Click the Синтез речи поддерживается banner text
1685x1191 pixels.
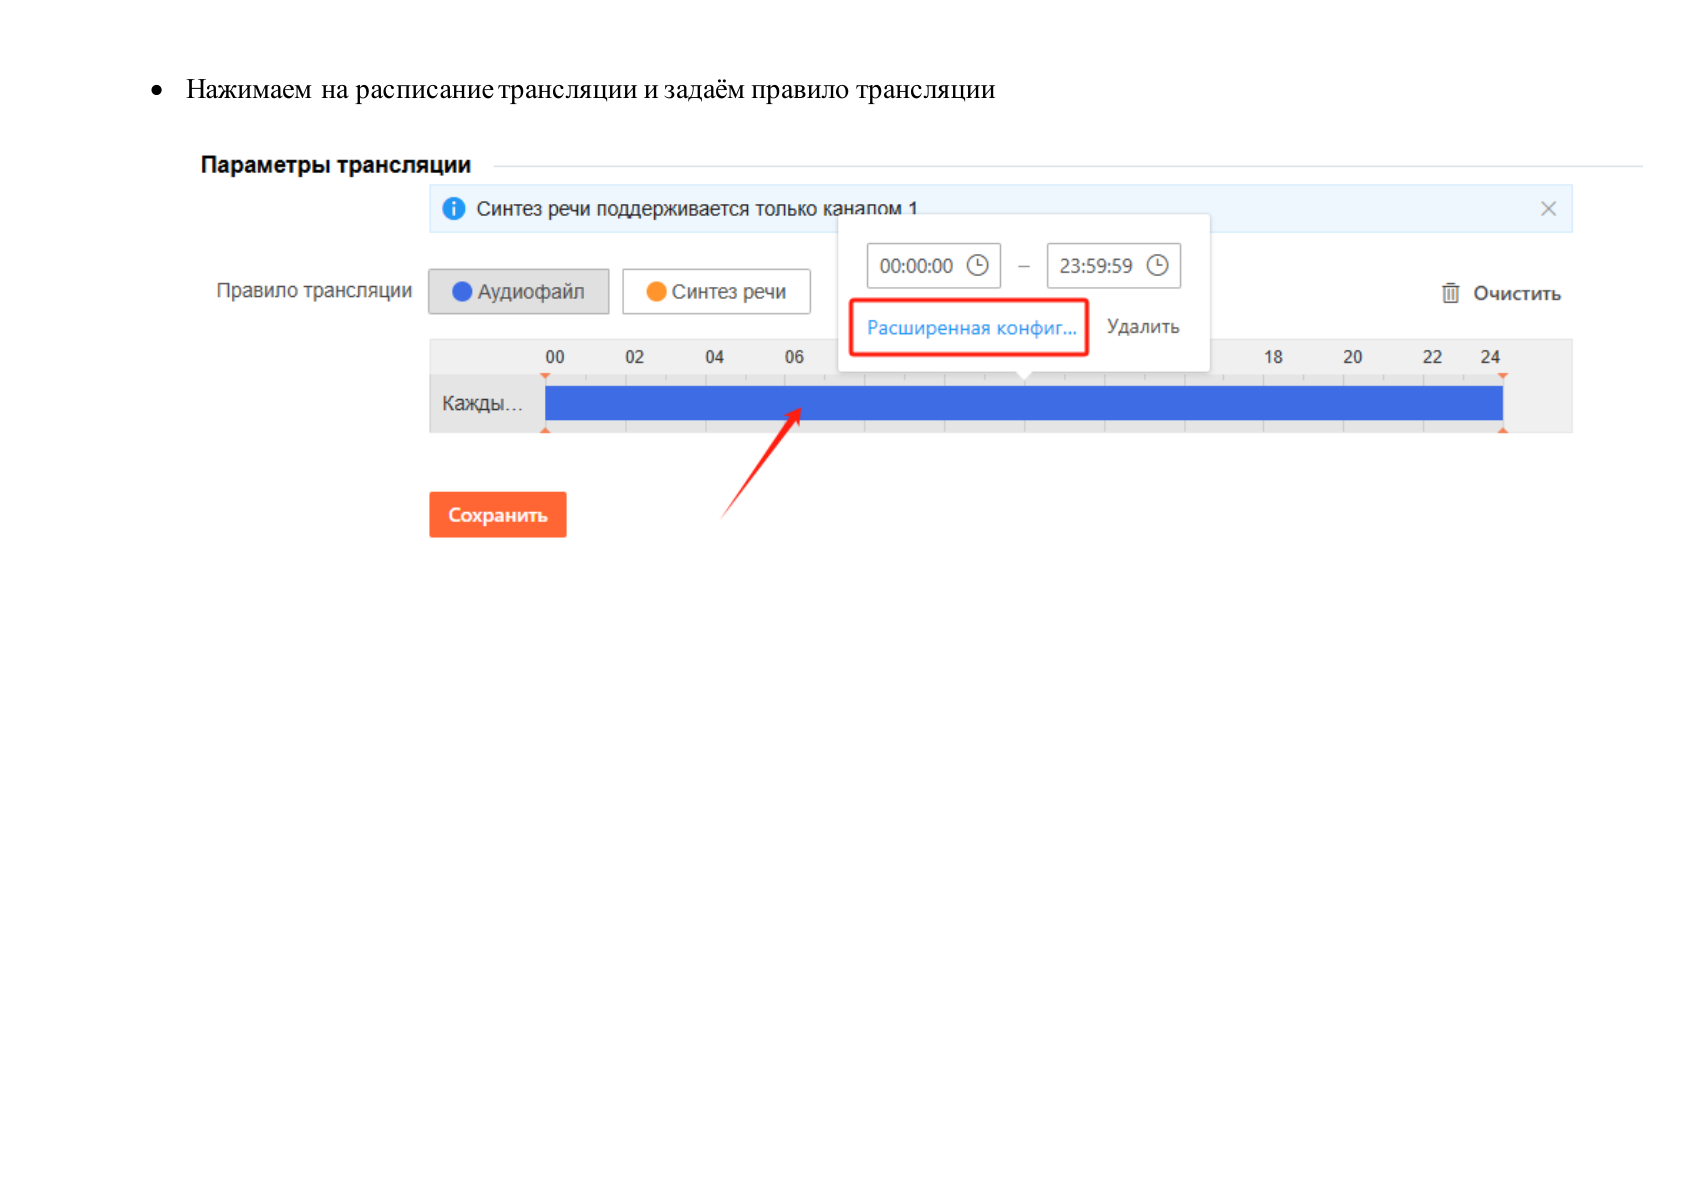click(696, 208)
